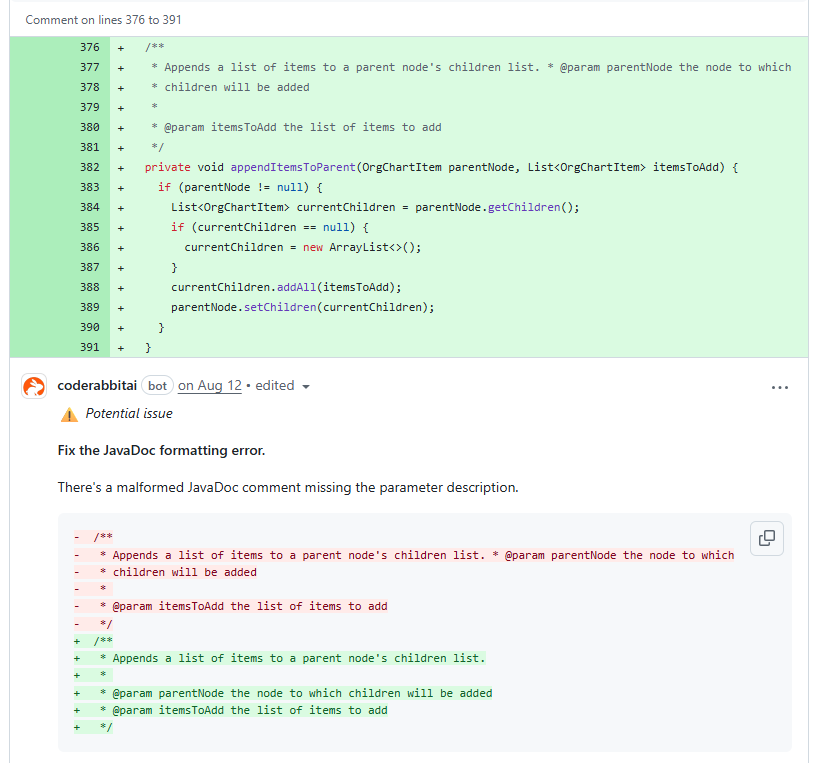Select line number 382 in the diff

pyautogui.click(x=89, y=167)
